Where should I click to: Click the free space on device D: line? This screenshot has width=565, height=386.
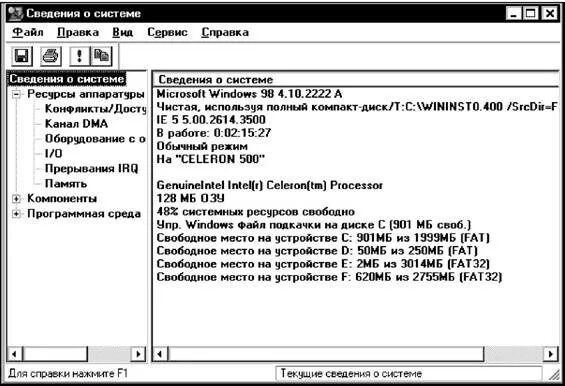(317, 251)
